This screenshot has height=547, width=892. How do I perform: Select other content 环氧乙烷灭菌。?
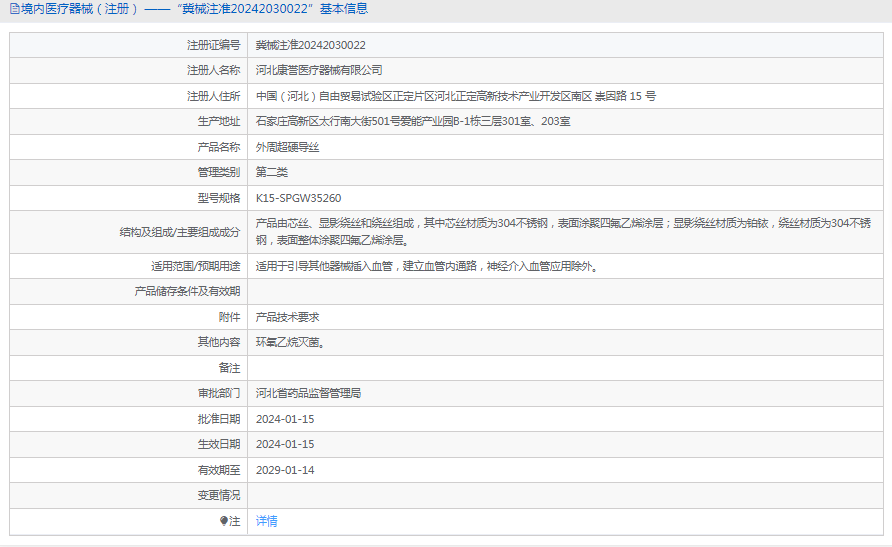(291, 342)
